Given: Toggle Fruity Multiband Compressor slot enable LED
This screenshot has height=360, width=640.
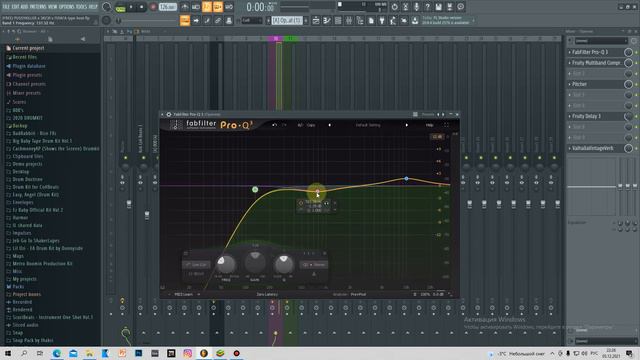Looking at the screenshot, I should tap(636, 63).
